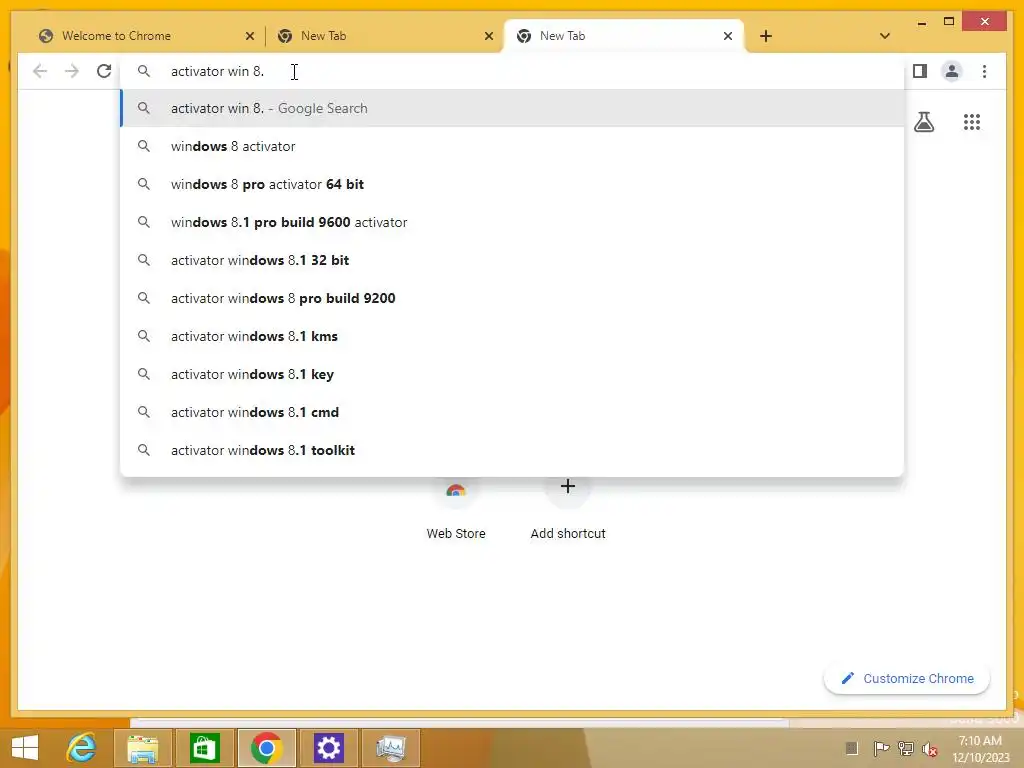Open the side panel icon

[x=920, y=71]
